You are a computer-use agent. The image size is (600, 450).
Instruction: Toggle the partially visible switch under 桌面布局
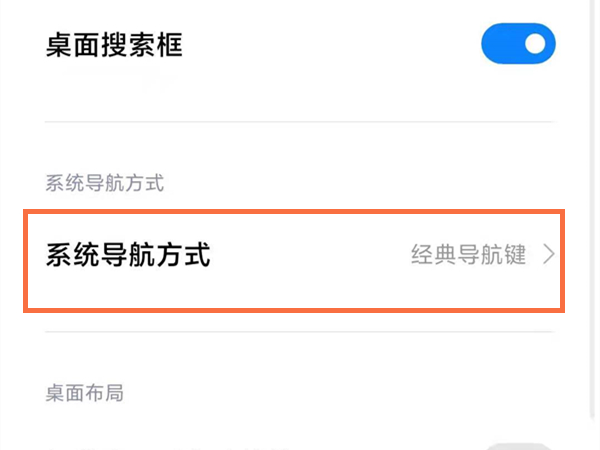pyautogui.click(x=517, y=445)
